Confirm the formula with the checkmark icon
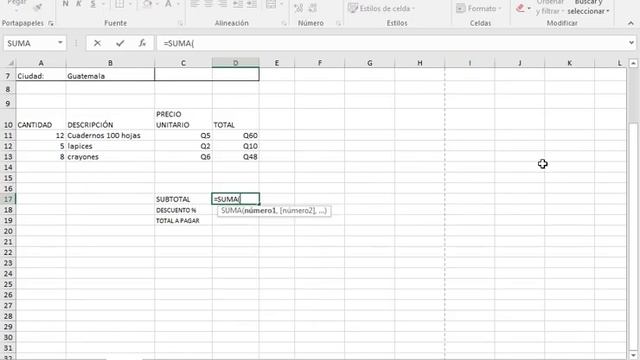Screen dimensions: 640x360 coord(120,43)
